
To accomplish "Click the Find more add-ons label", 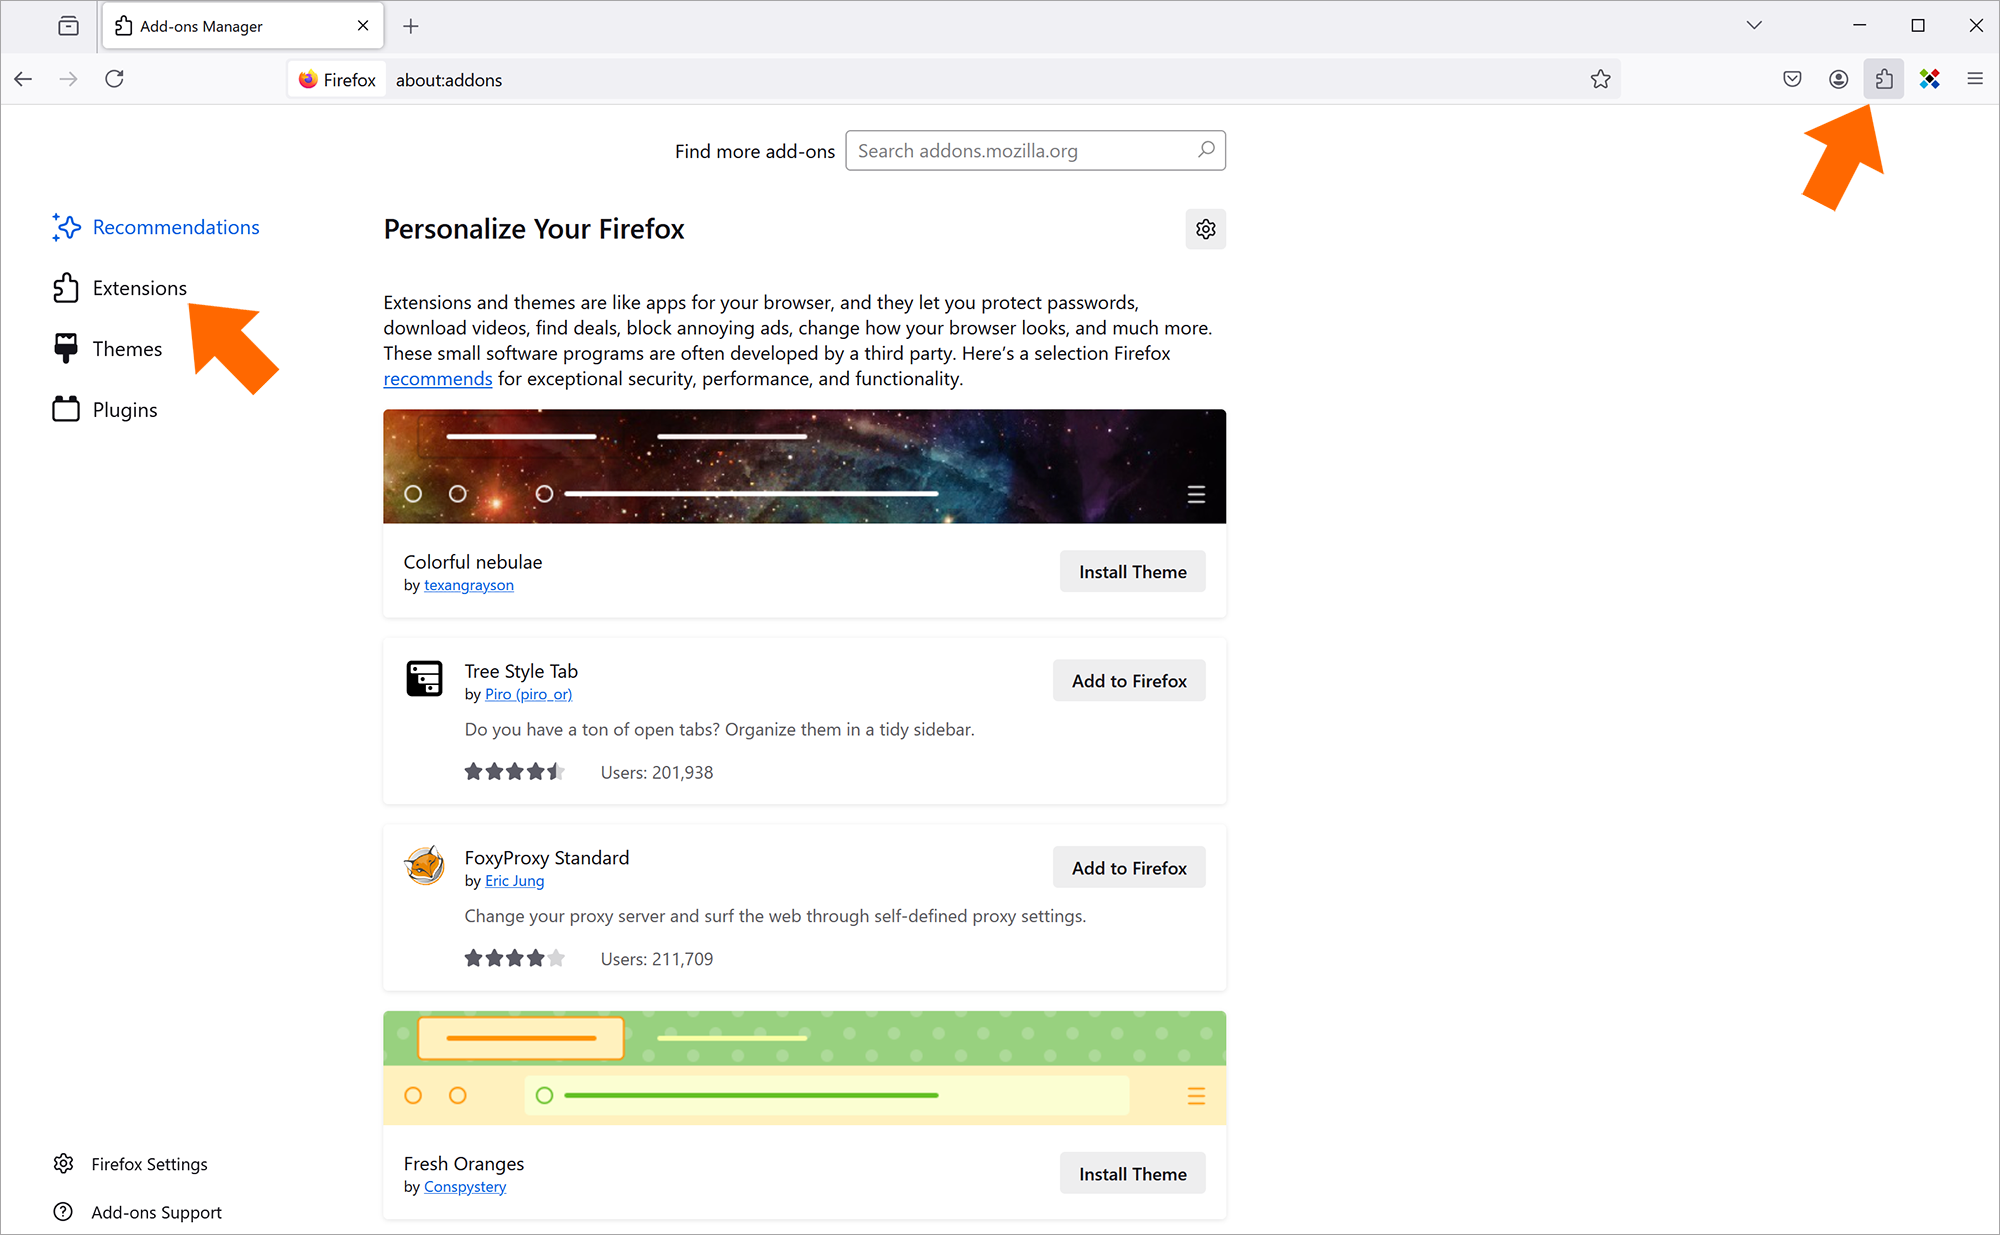I will click(x=755, y=151).
